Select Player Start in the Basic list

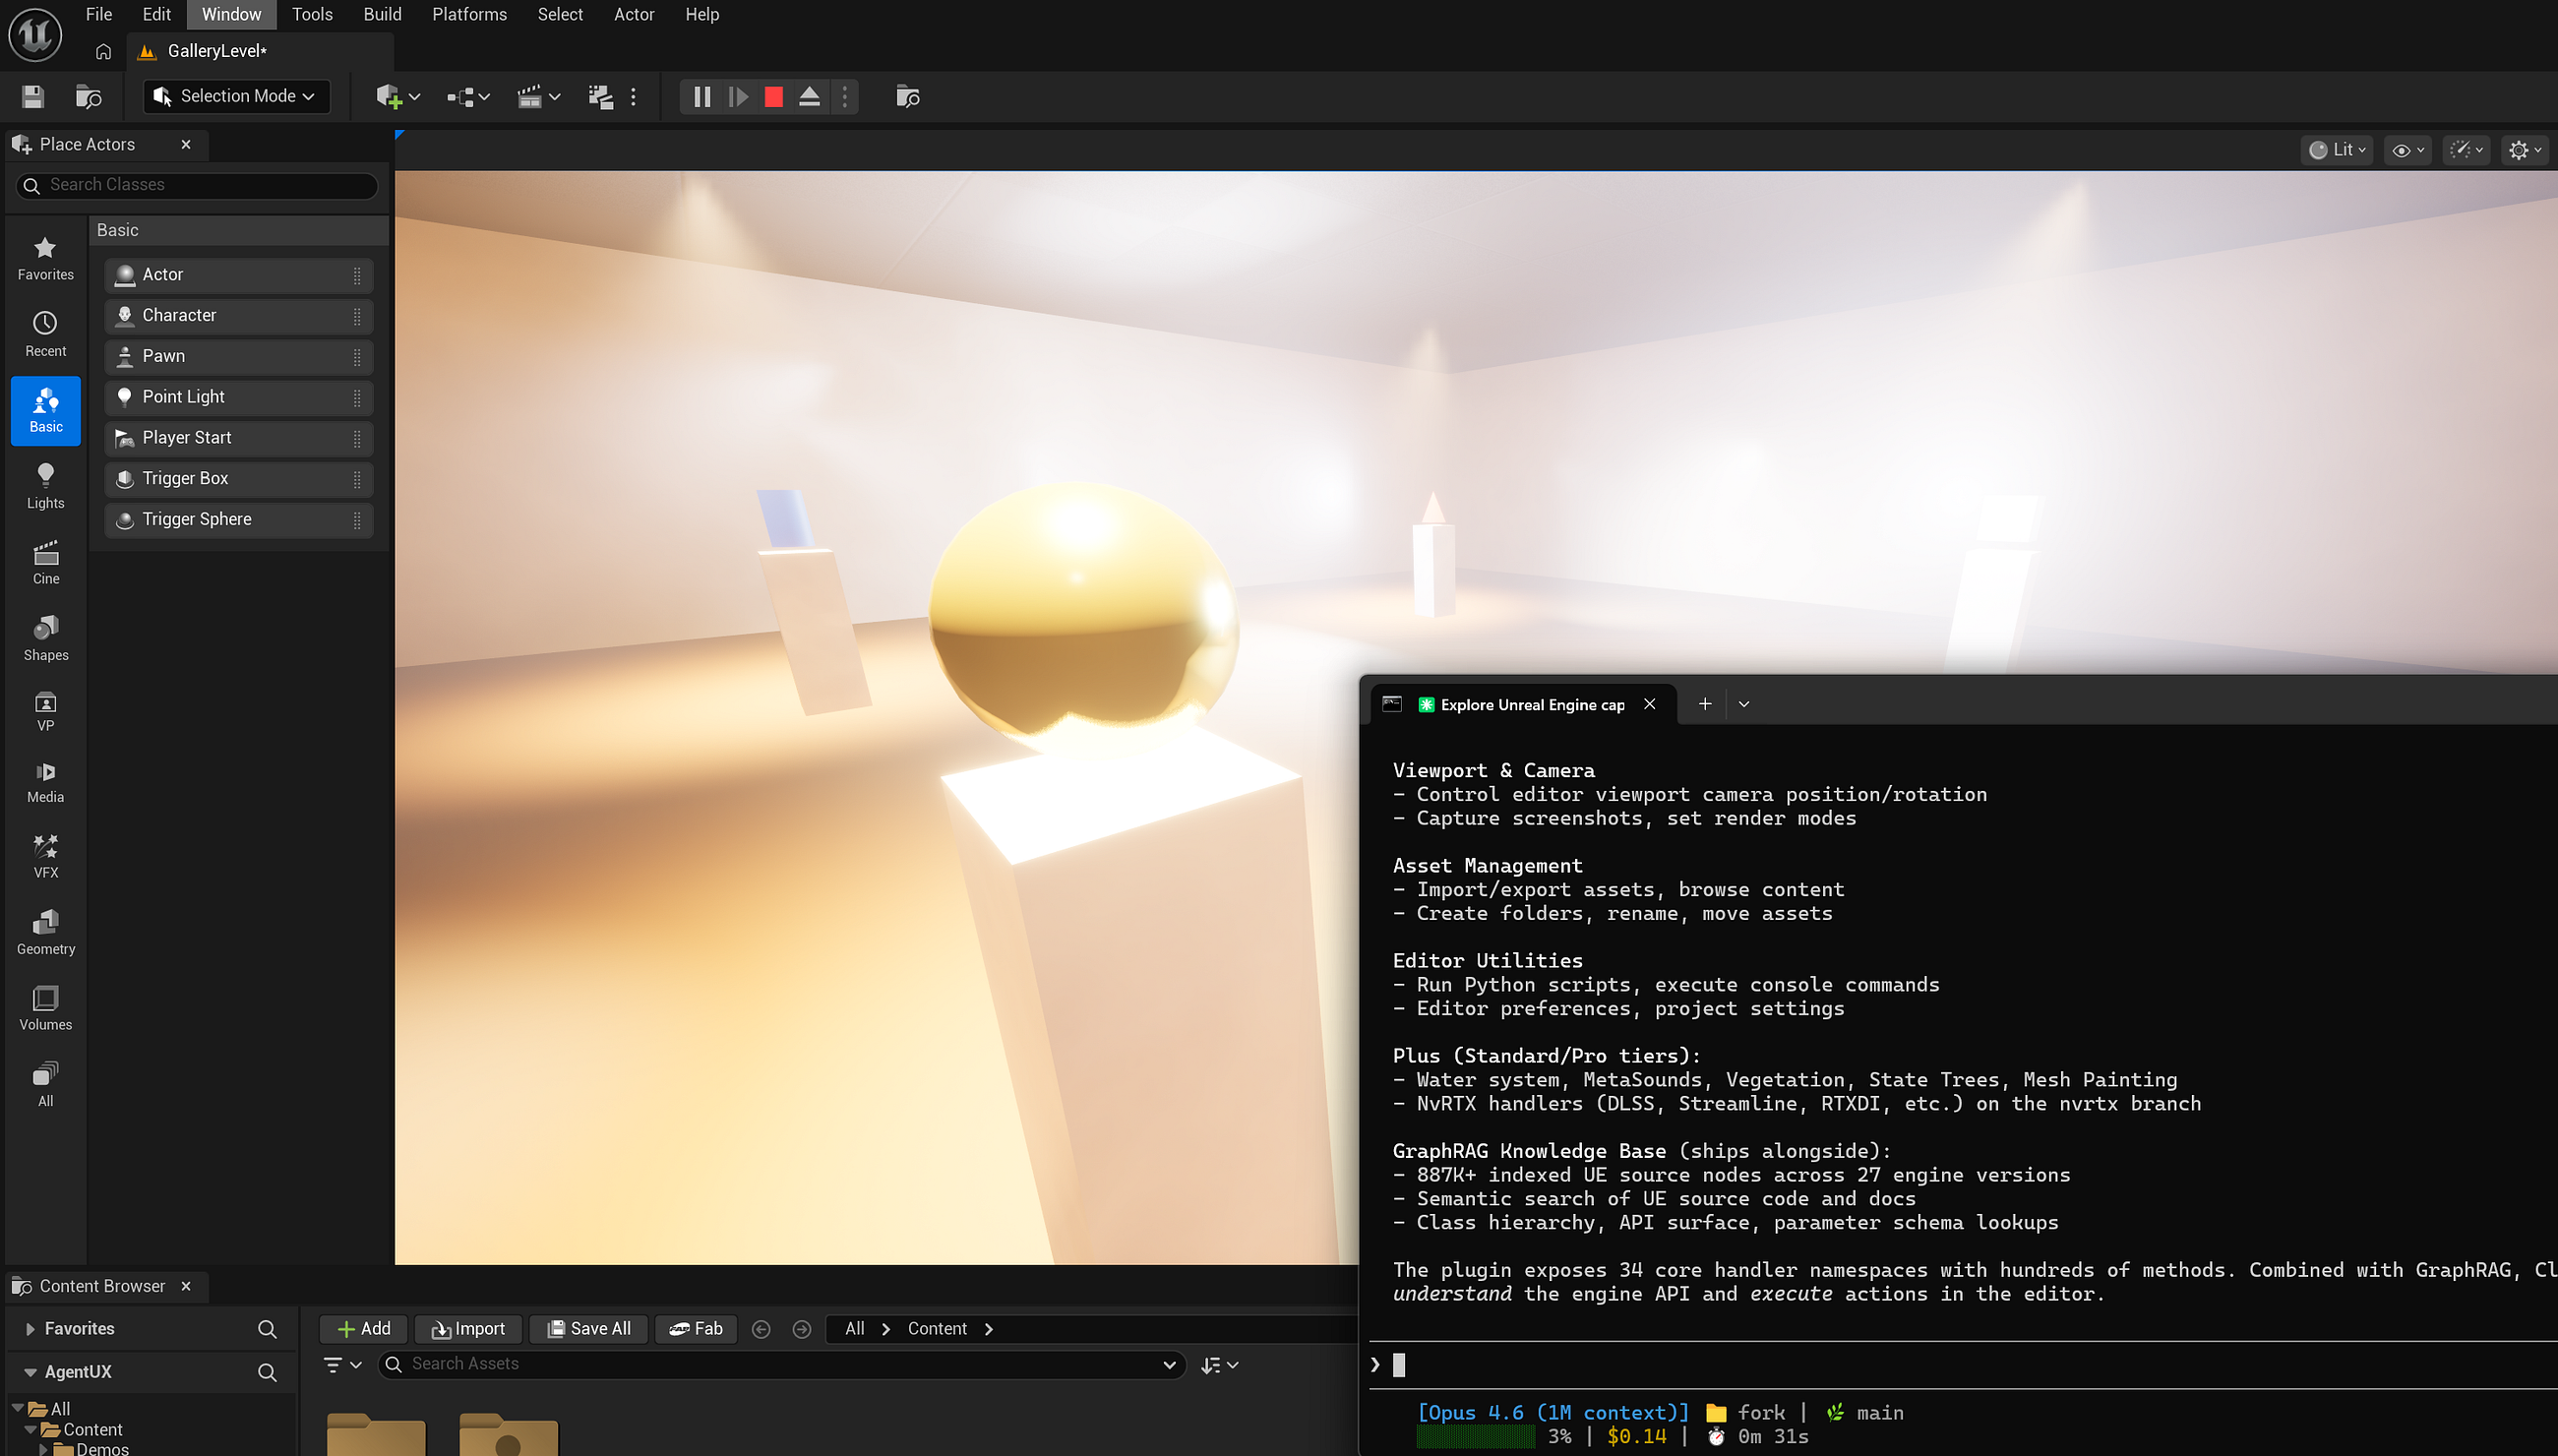(238, 438)
